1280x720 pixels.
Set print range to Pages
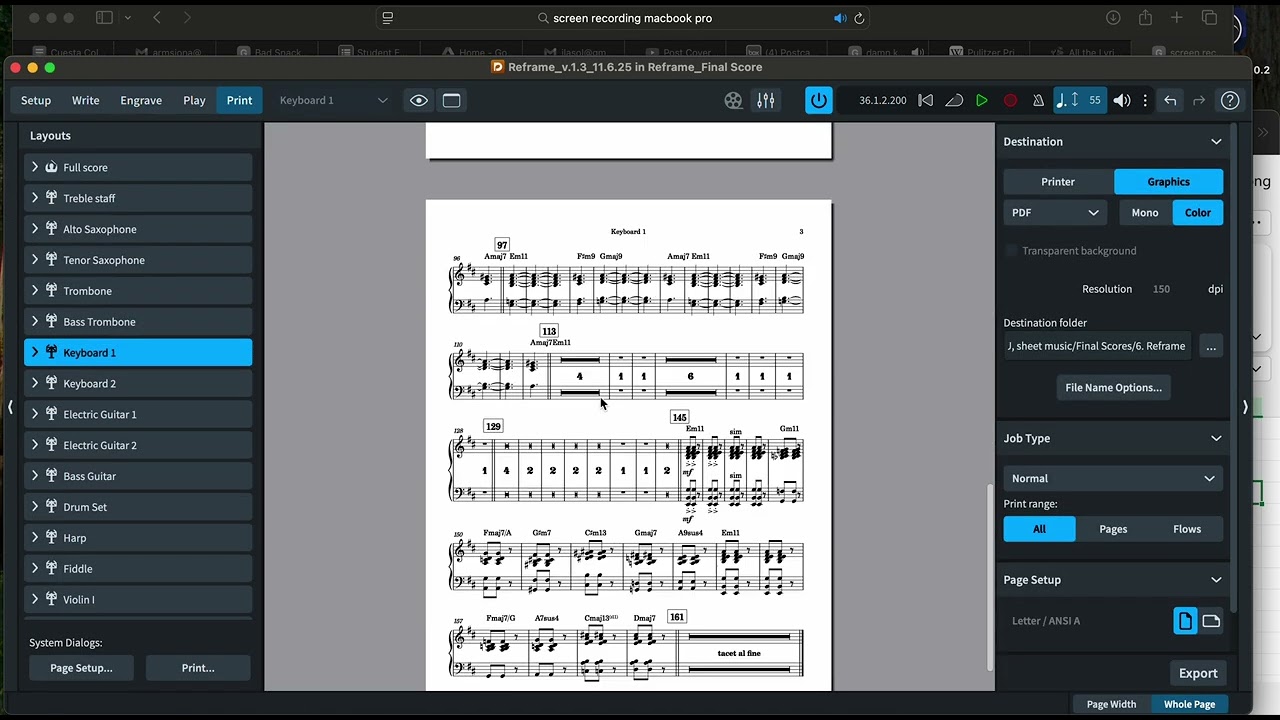click(1113, 529)
